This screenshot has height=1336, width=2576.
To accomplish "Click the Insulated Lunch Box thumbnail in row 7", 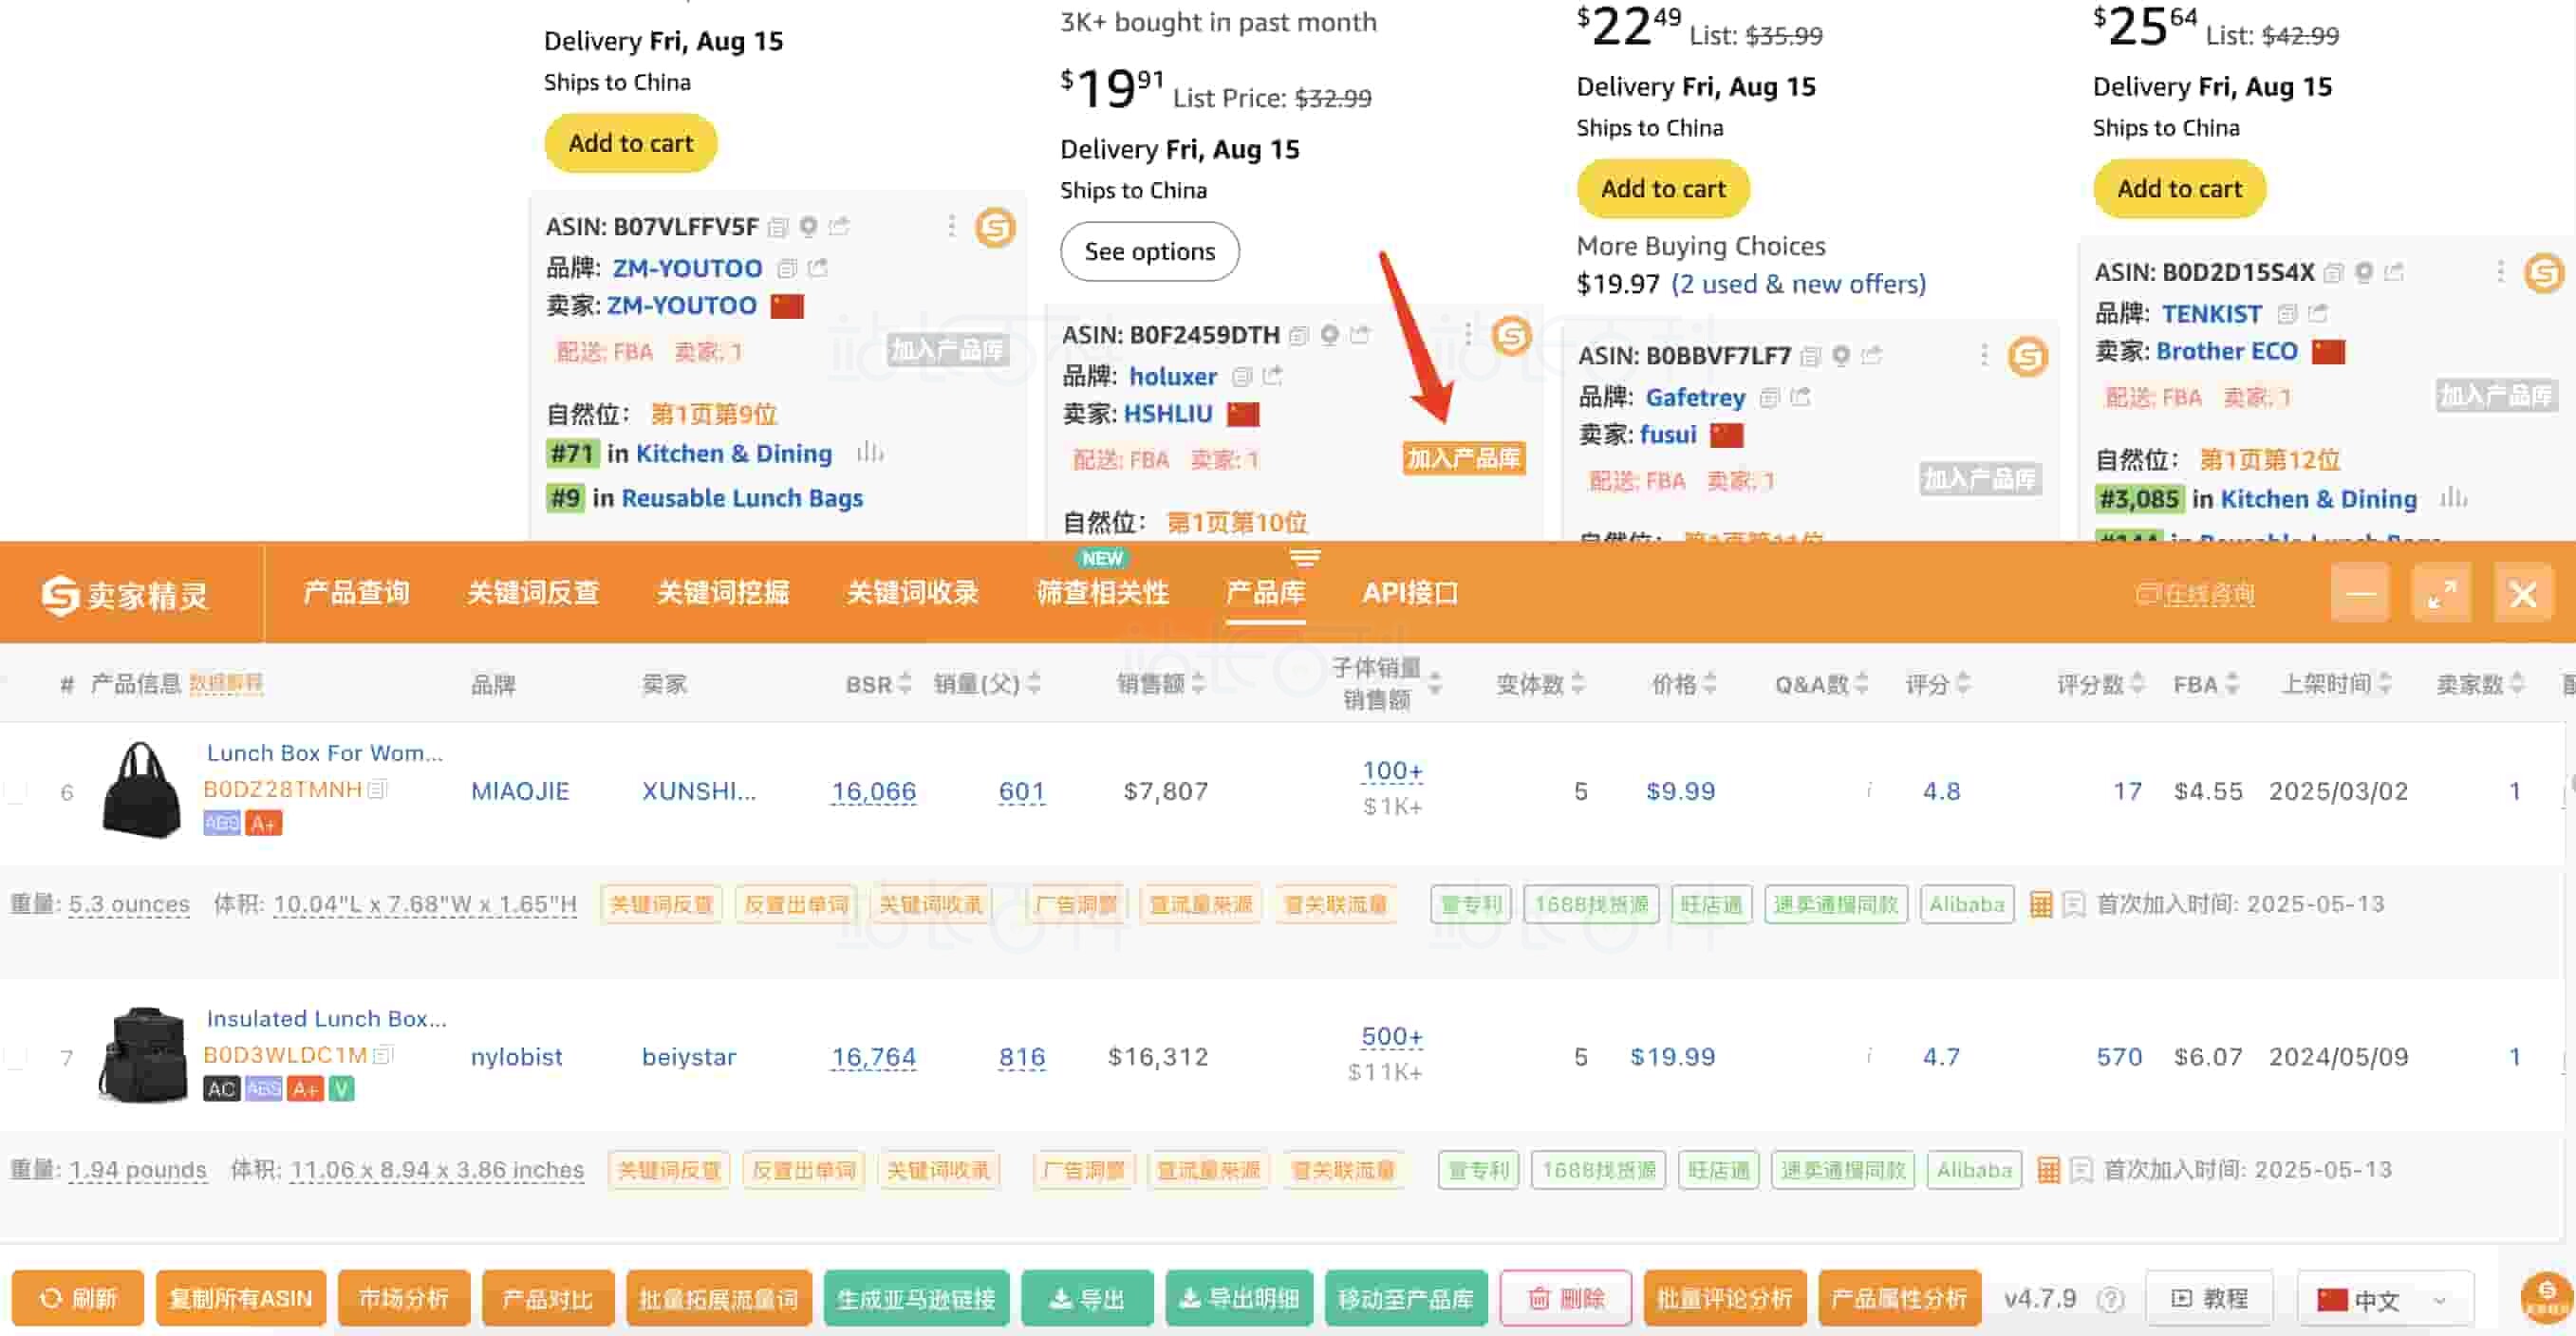I will [142, 1056].
